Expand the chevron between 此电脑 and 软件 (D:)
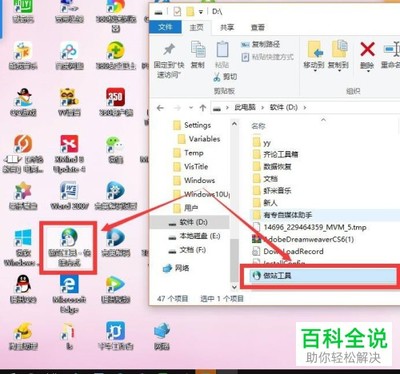 262,108
